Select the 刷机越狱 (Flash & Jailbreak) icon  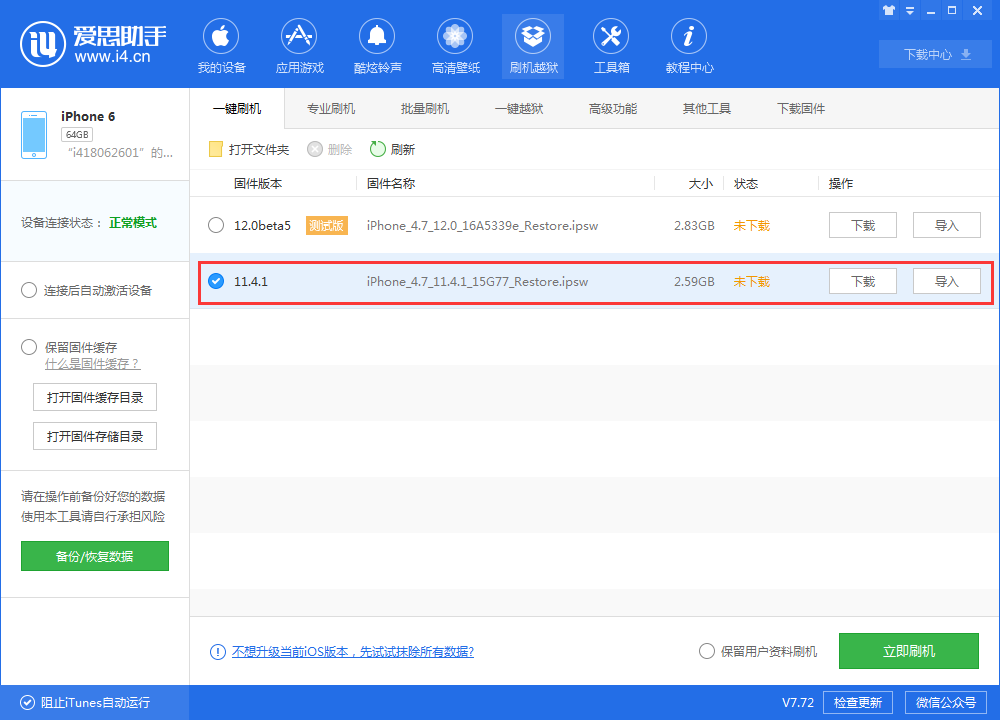[x=533, y=45]
